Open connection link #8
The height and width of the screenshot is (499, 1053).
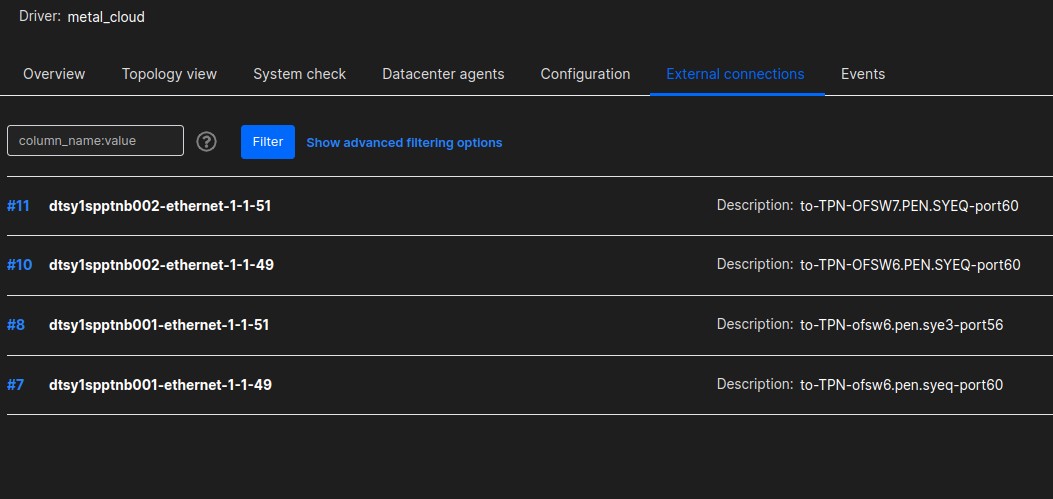coord(15,325)
